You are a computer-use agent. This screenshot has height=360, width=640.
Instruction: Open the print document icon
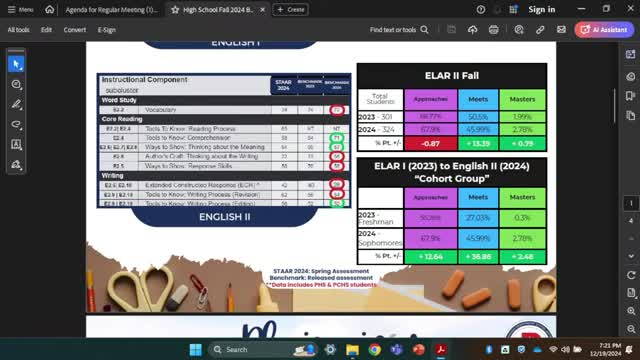click(x=493, y=30)
